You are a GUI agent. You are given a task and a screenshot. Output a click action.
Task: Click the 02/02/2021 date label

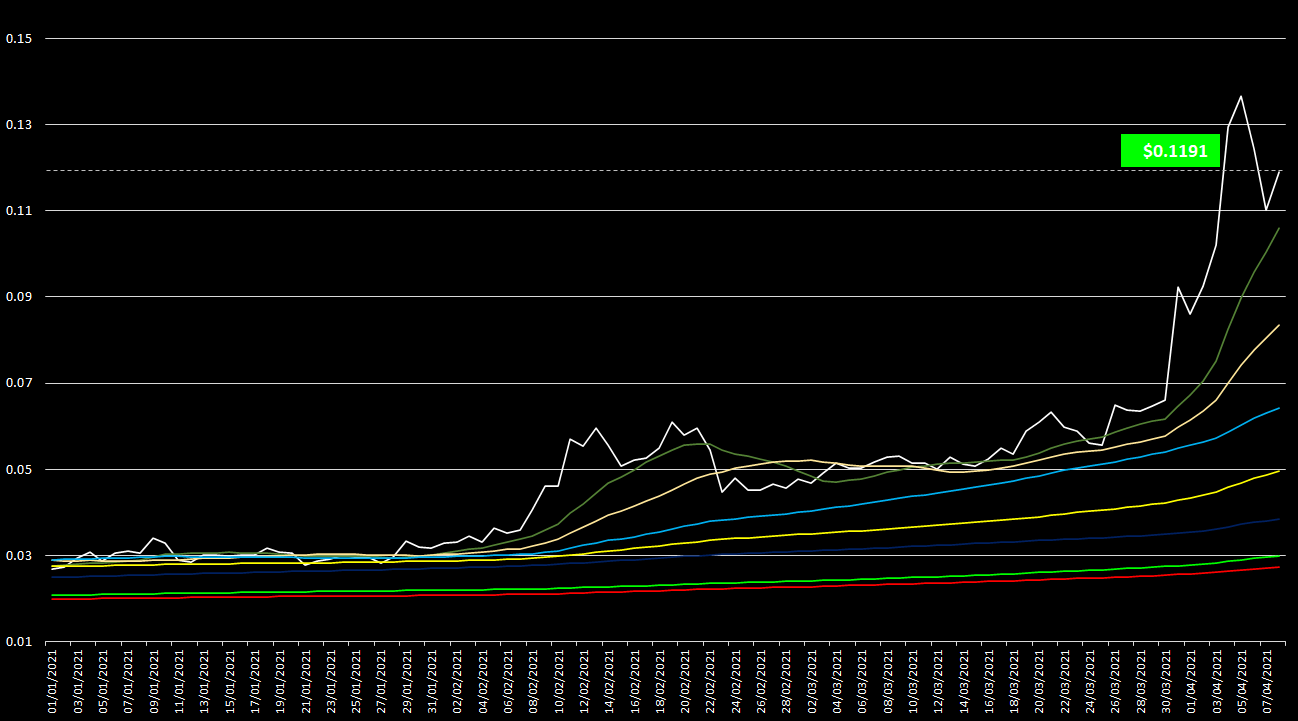pos(459,682)
